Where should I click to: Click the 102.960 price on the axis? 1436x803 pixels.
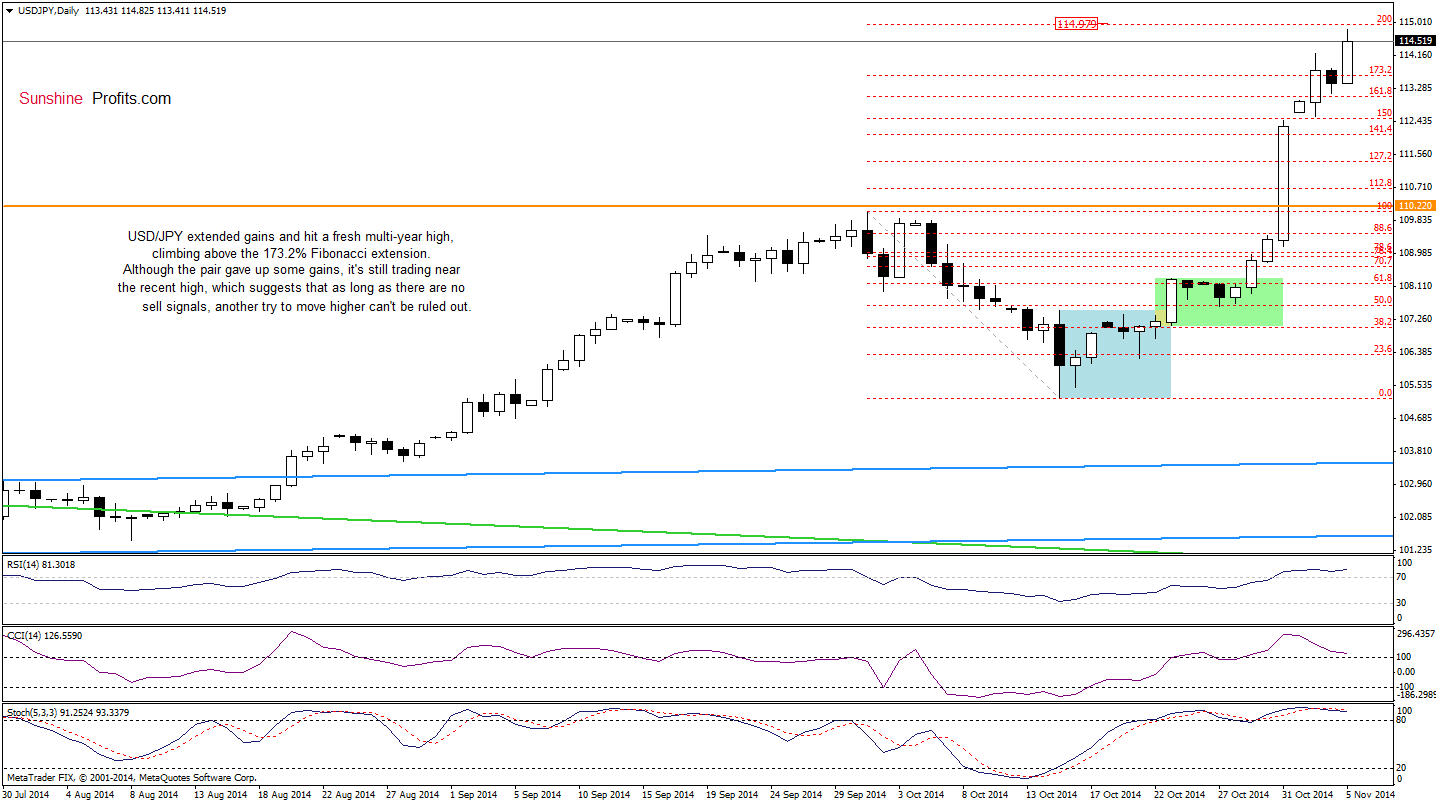pyautogui.click(x=1415, y=484)
